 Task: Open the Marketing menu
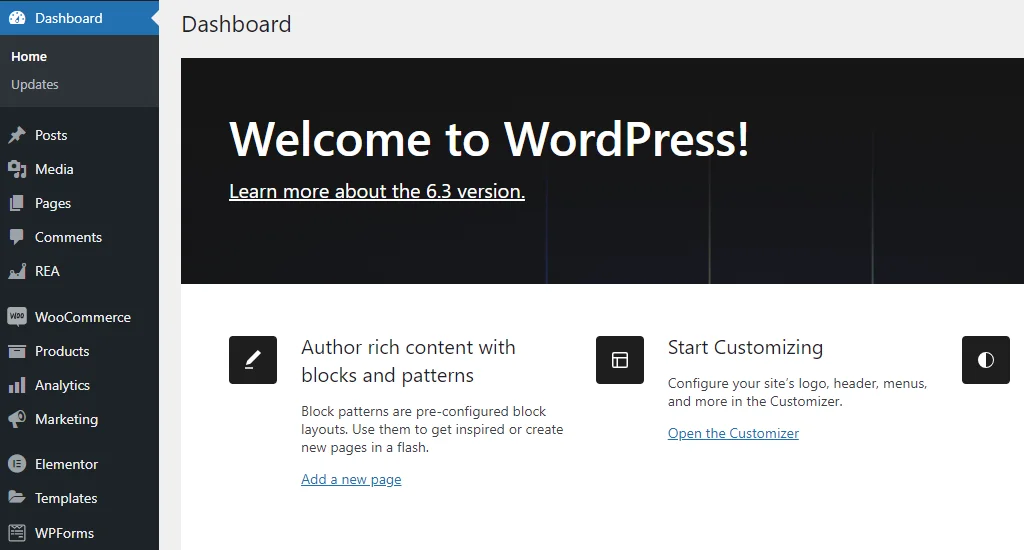coord(79,419)
